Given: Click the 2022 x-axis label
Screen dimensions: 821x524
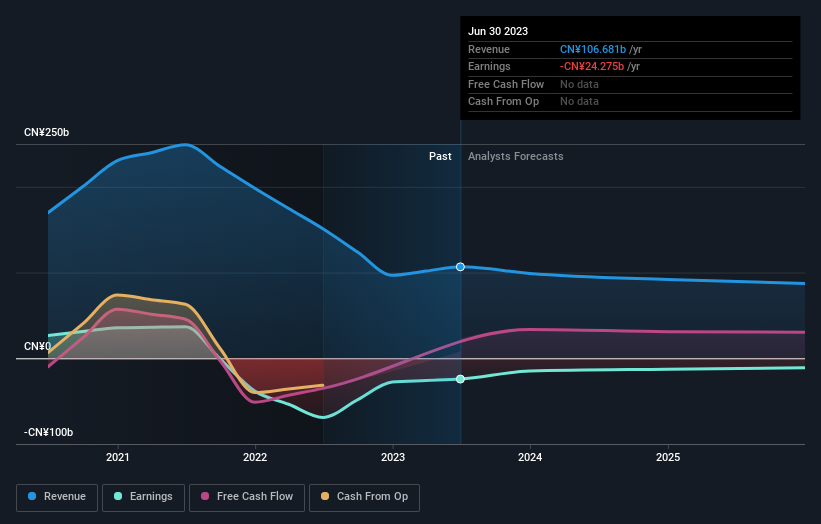Looking at the screenshot, I should point(255,457).
